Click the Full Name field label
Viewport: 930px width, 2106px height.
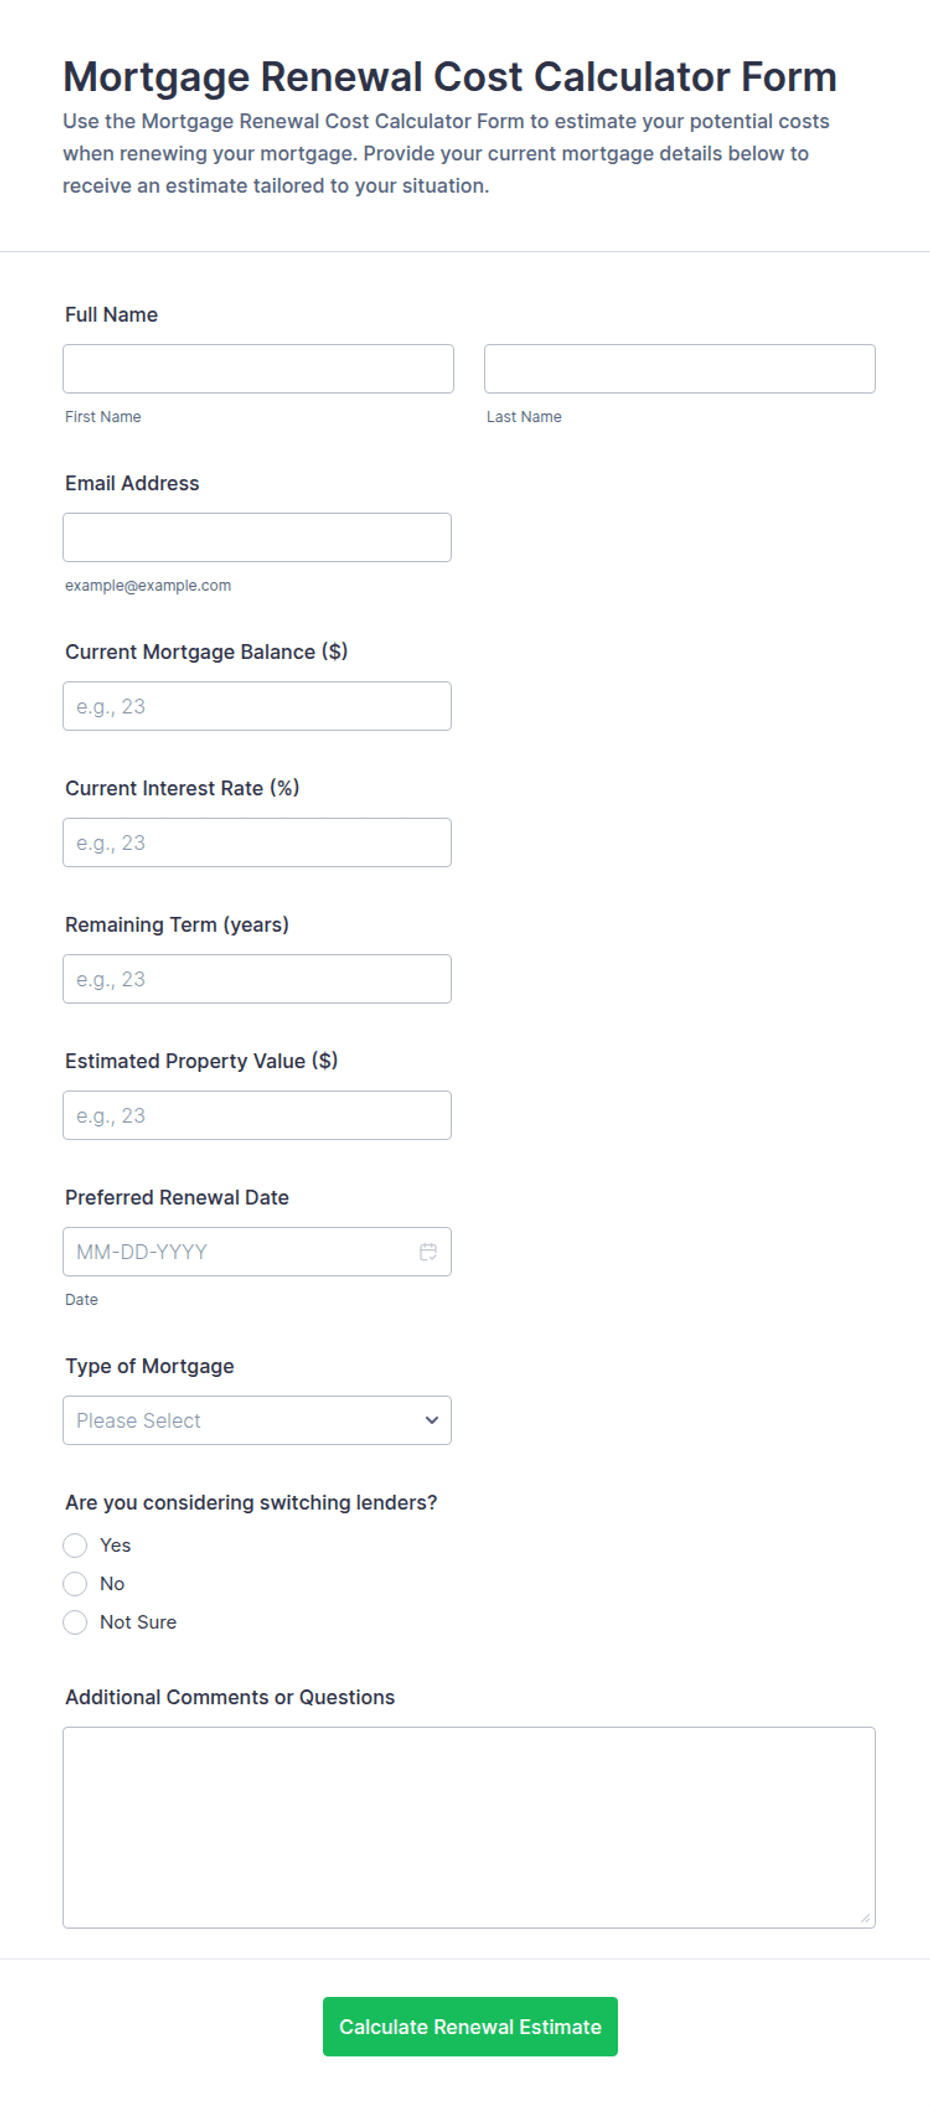click(x=111, y=314)
